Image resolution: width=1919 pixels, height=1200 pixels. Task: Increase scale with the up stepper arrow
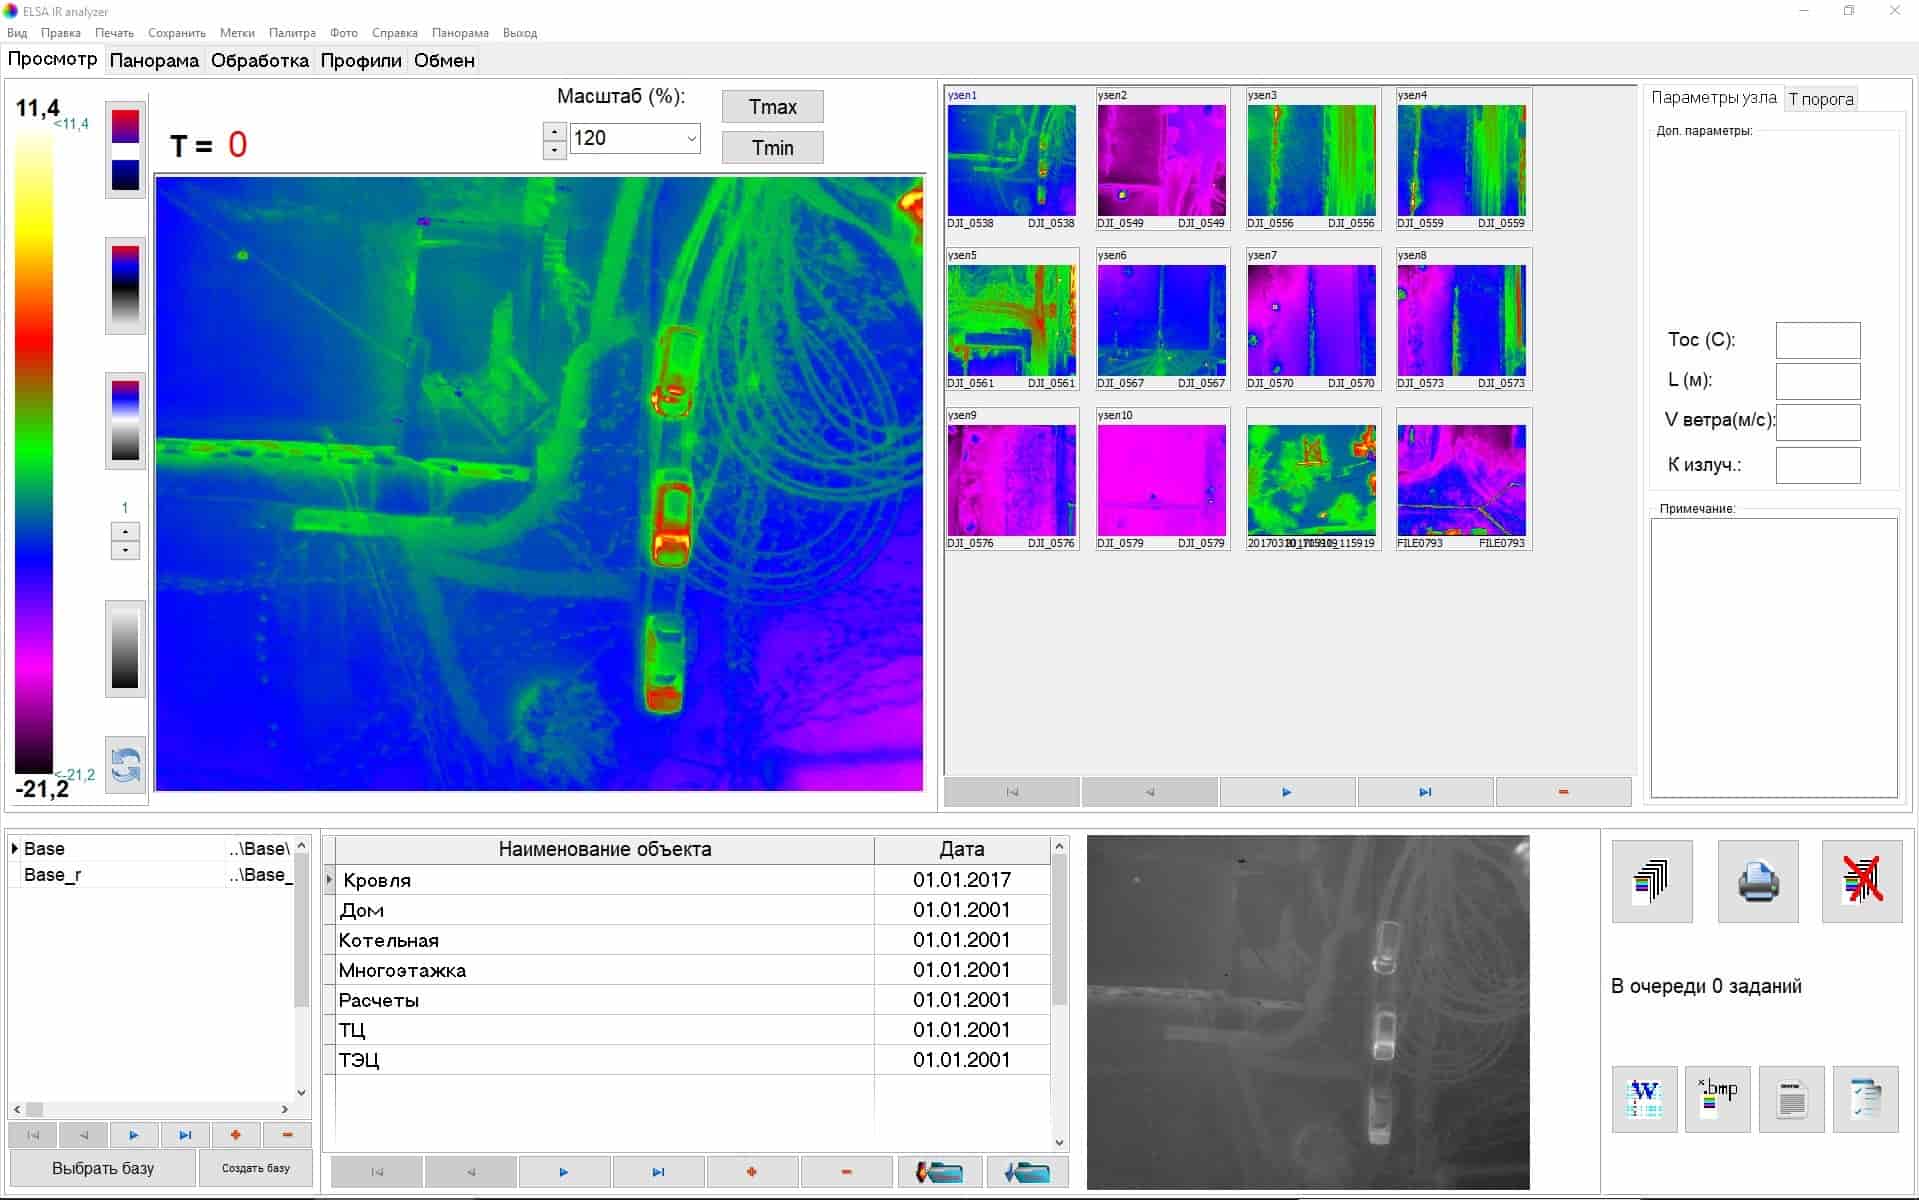[554, 131]
